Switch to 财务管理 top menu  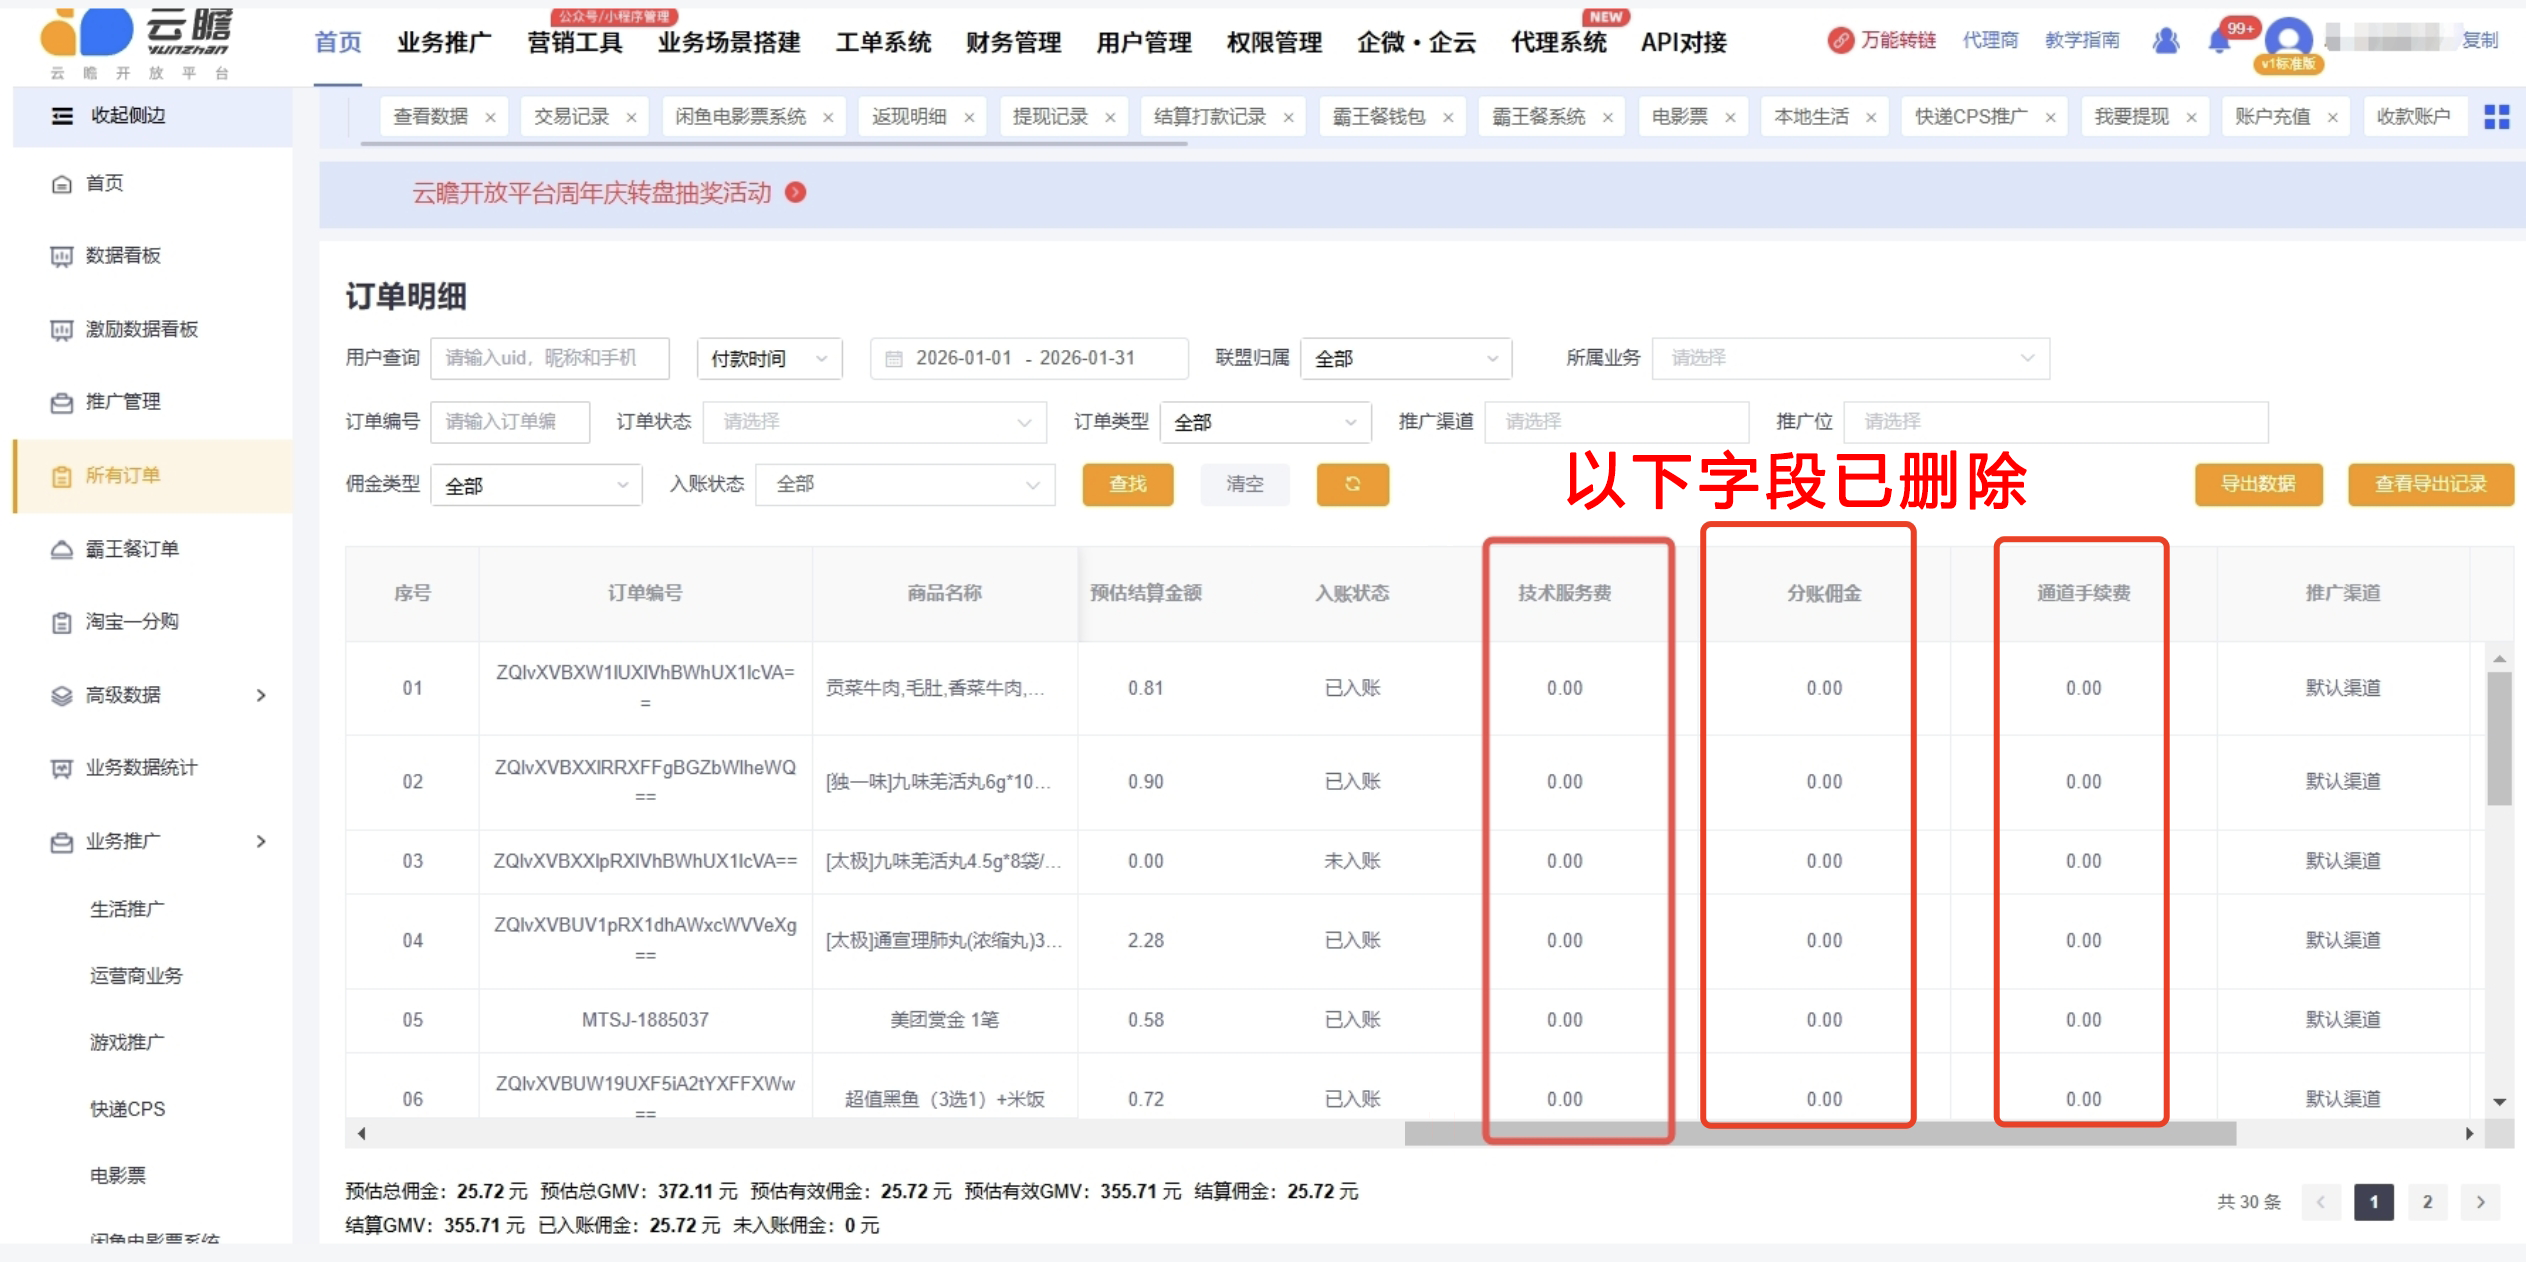(x=1013, y=43)
